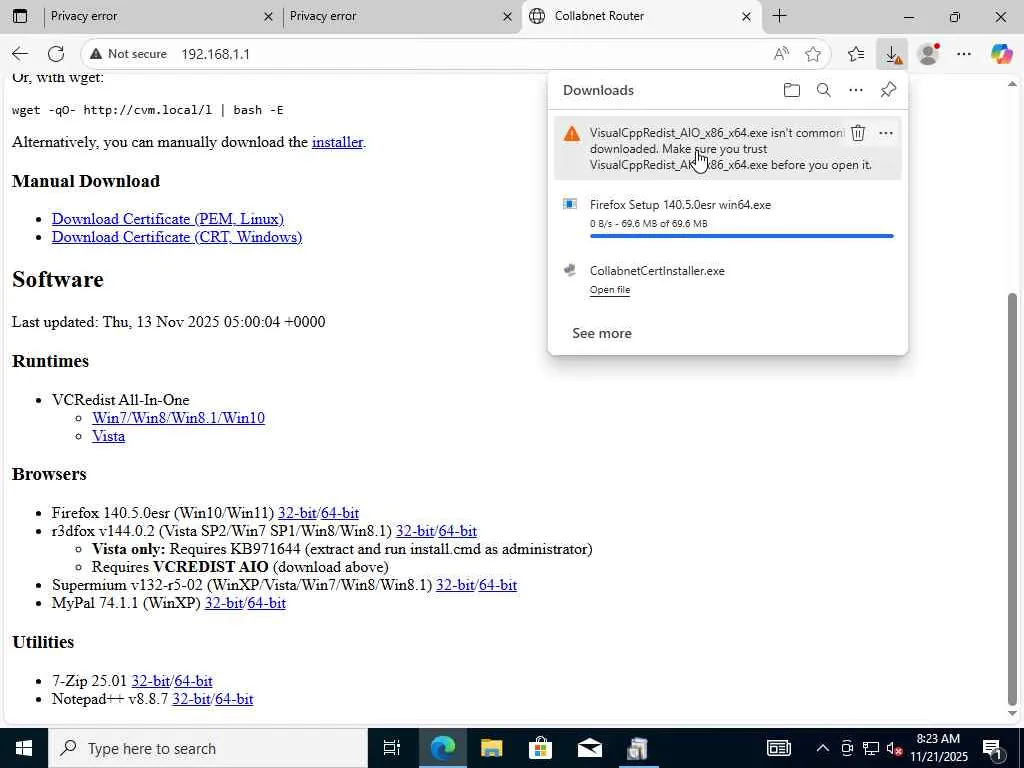The width and height of the screenshot is (1024, 768).
Task: Download 7-Zip 32-bit link
Action: click(151, 681)
